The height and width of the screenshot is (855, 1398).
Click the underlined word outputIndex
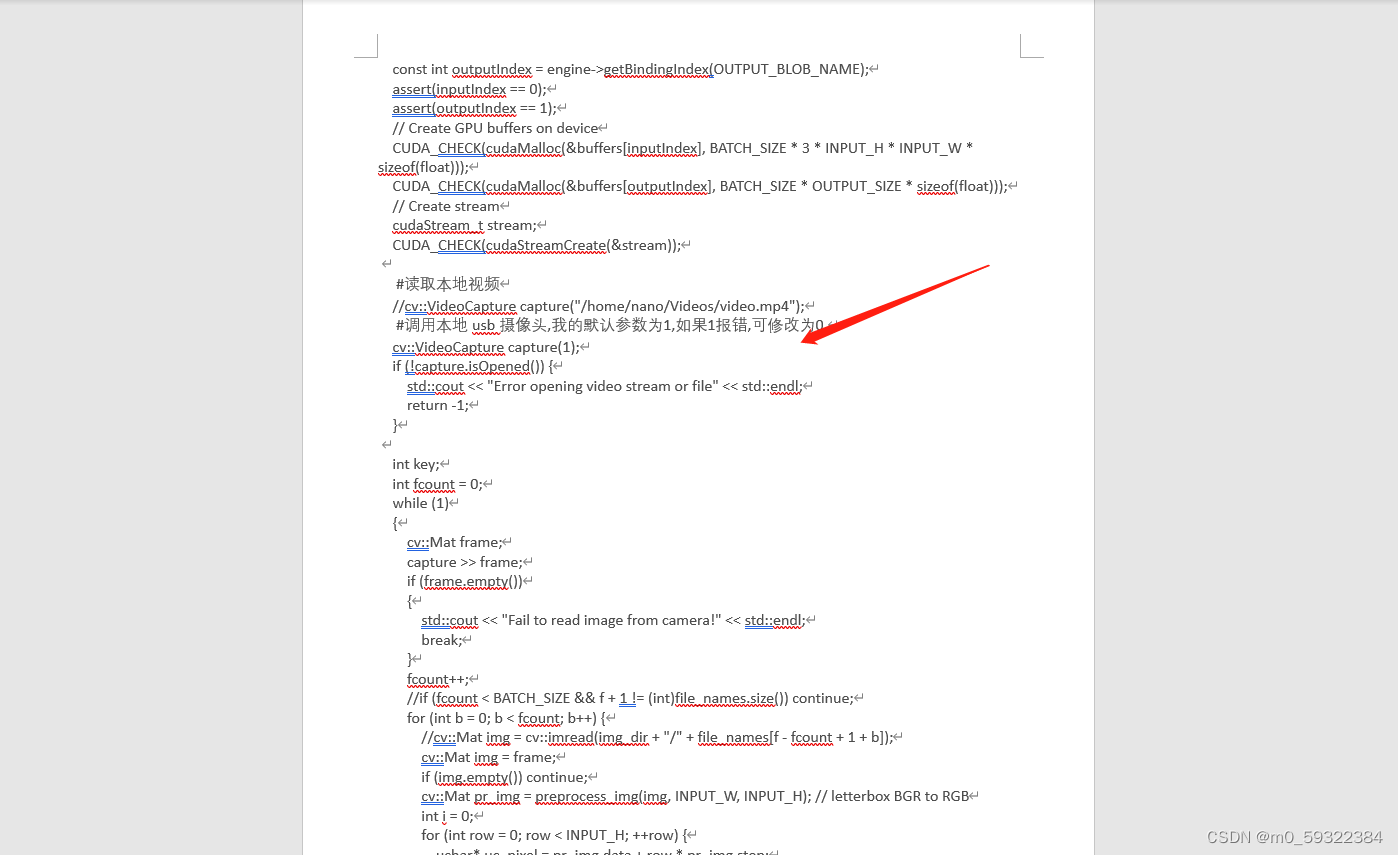click(492, 69)
